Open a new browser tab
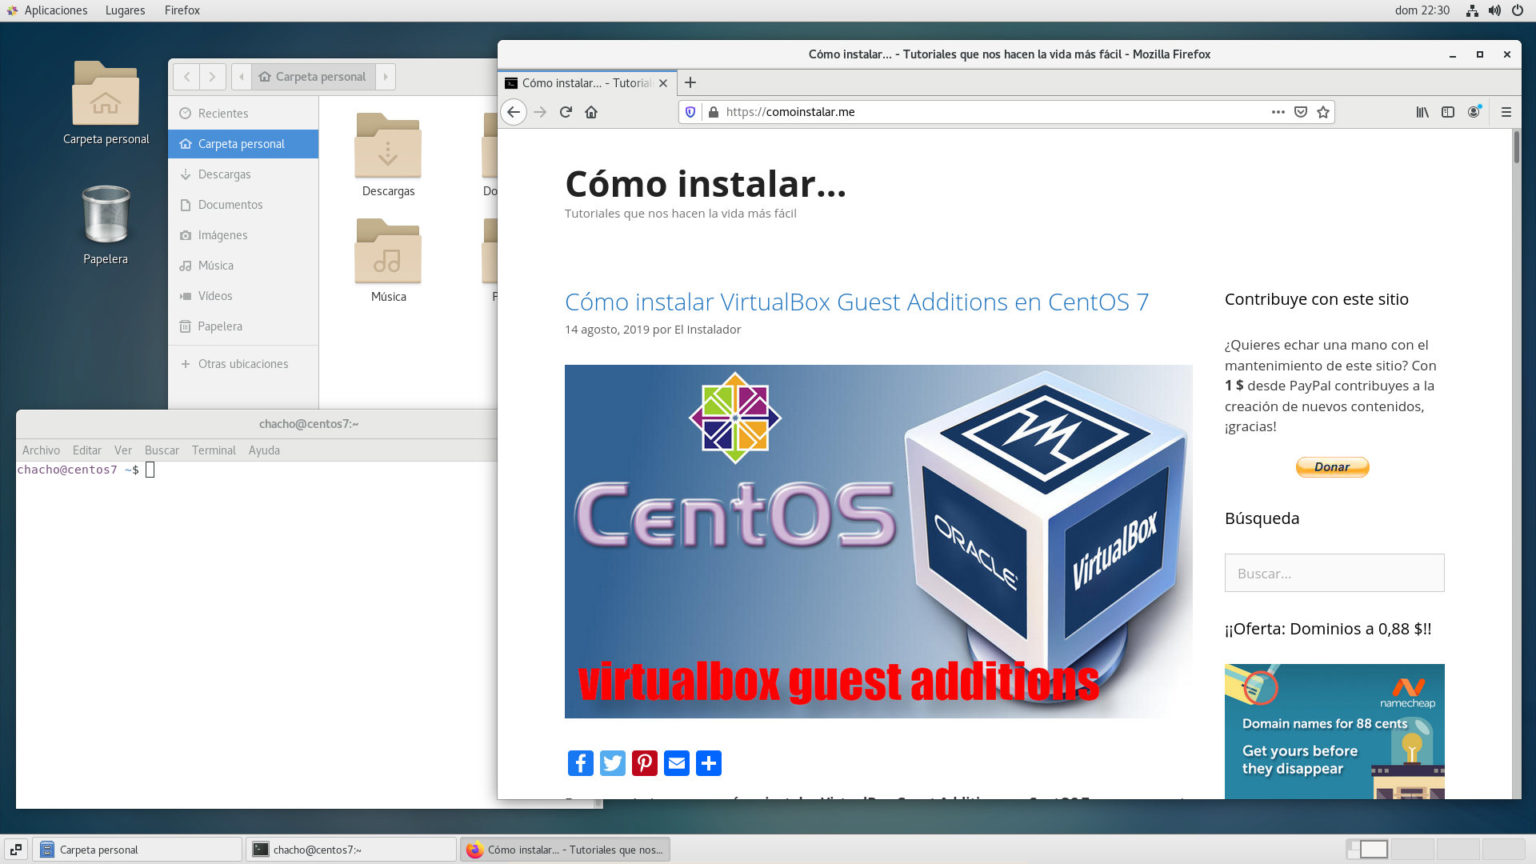The height and width of the screenshot is (864, 1536). 689,83
